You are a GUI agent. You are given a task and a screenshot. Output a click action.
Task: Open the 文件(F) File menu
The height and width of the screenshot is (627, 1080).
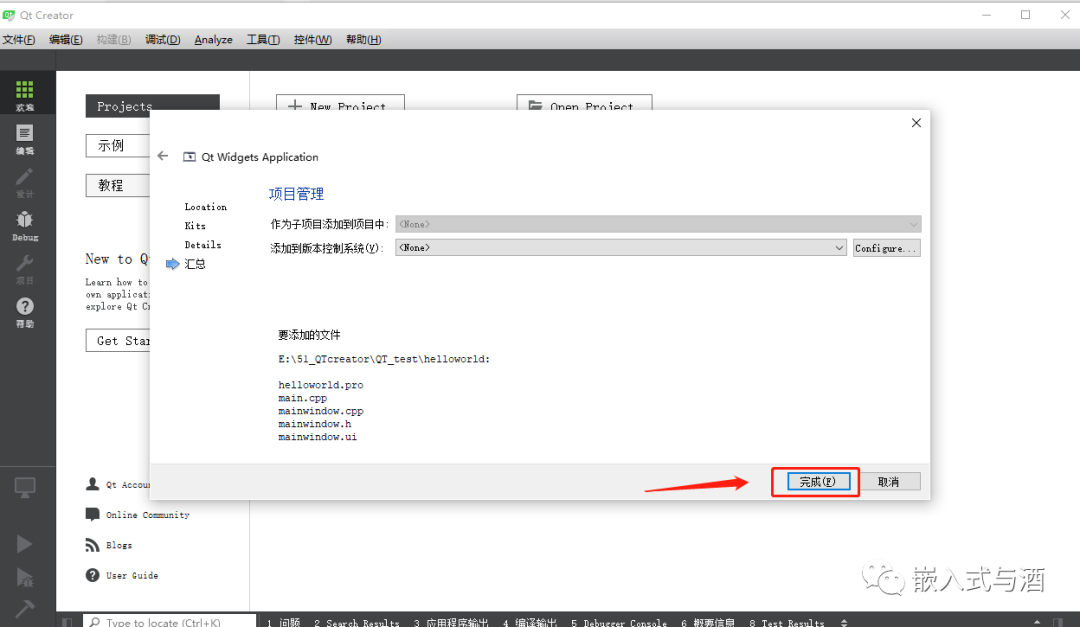tap(19, 39)
